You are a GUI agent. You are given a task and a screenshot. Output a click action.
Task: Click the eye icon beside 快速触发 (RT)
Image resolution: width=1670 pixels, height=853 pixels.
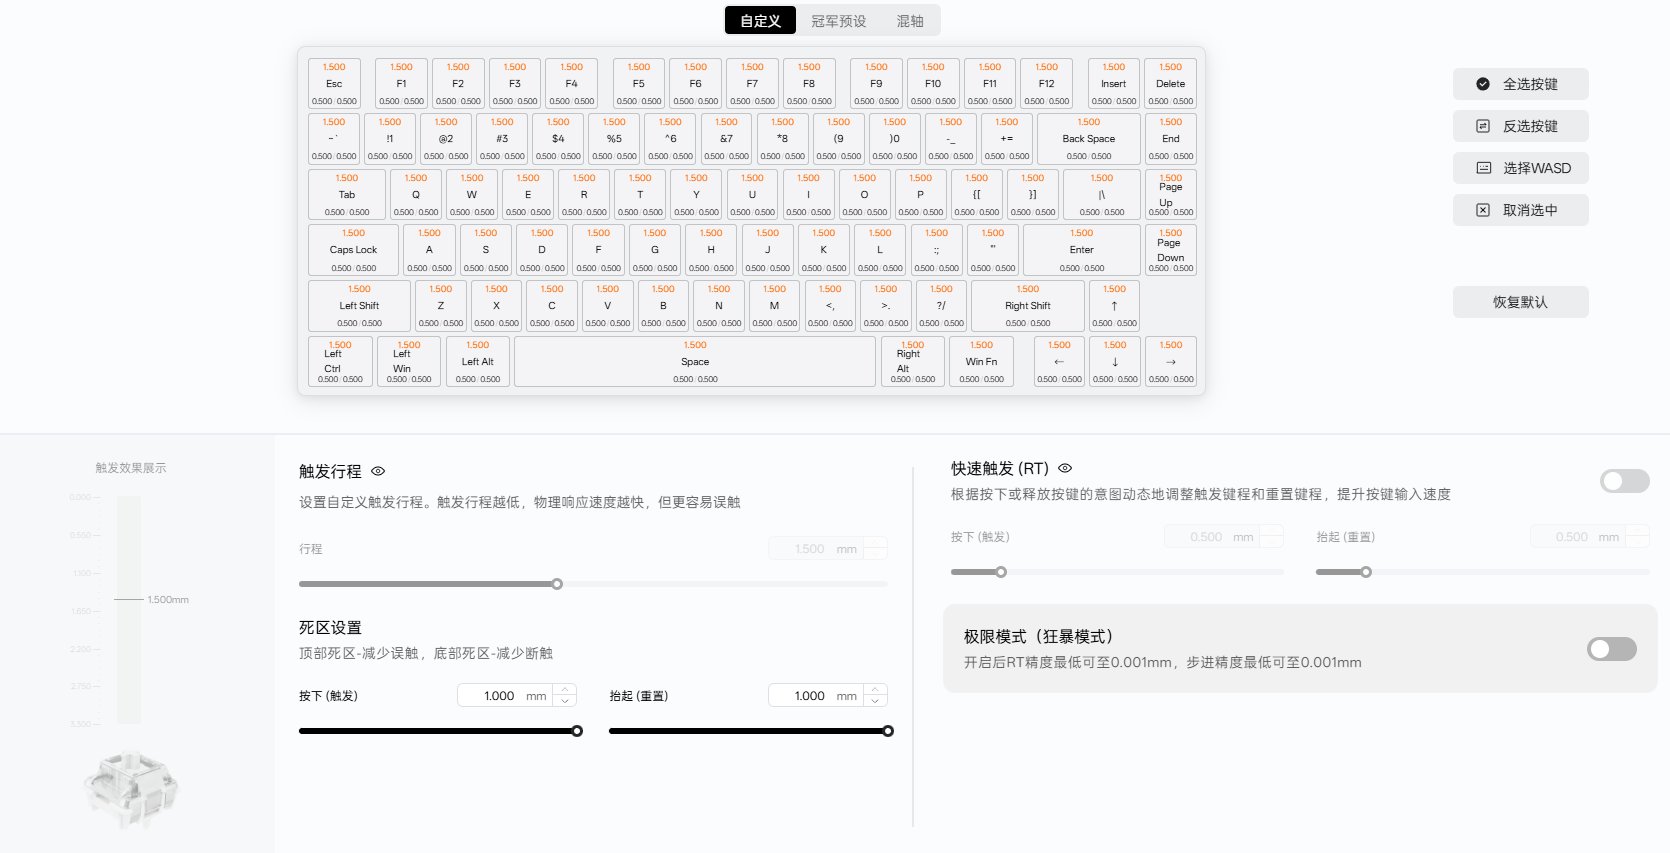[1065, 468]
